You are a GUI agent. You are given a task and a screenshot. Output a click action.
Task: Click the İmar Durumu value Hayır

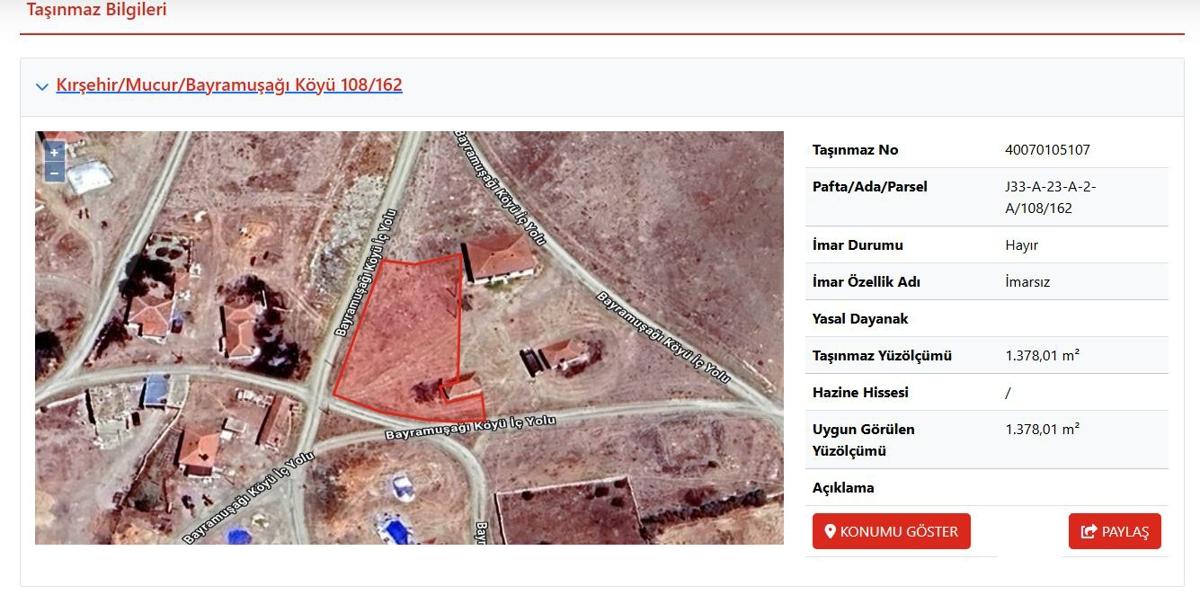coord(1021,245)
